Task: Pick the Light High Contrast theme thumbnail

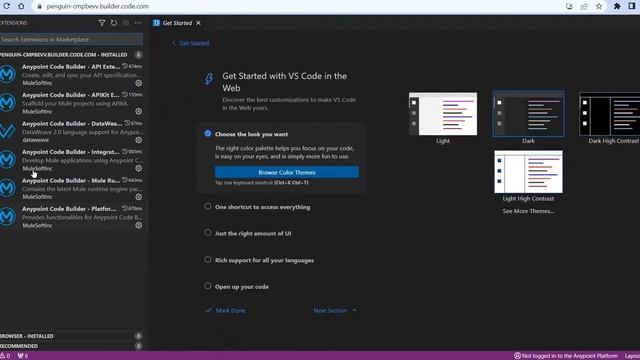Action: click(x=528, y=172)
